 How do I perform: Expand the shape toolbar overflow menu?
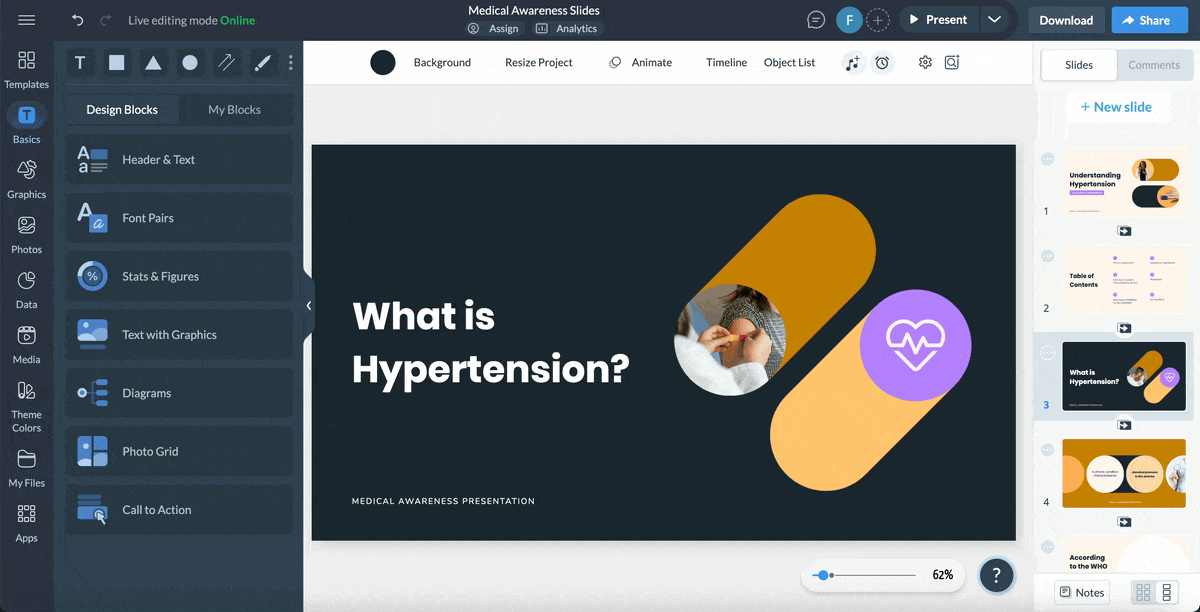click(290, 62)
